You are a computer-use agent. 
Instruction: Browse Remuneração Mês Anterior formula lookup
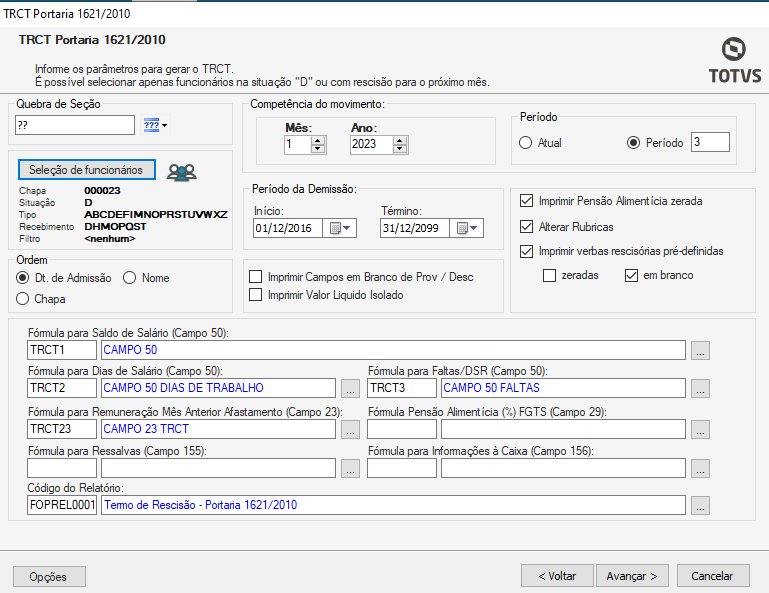click(350, 430)
